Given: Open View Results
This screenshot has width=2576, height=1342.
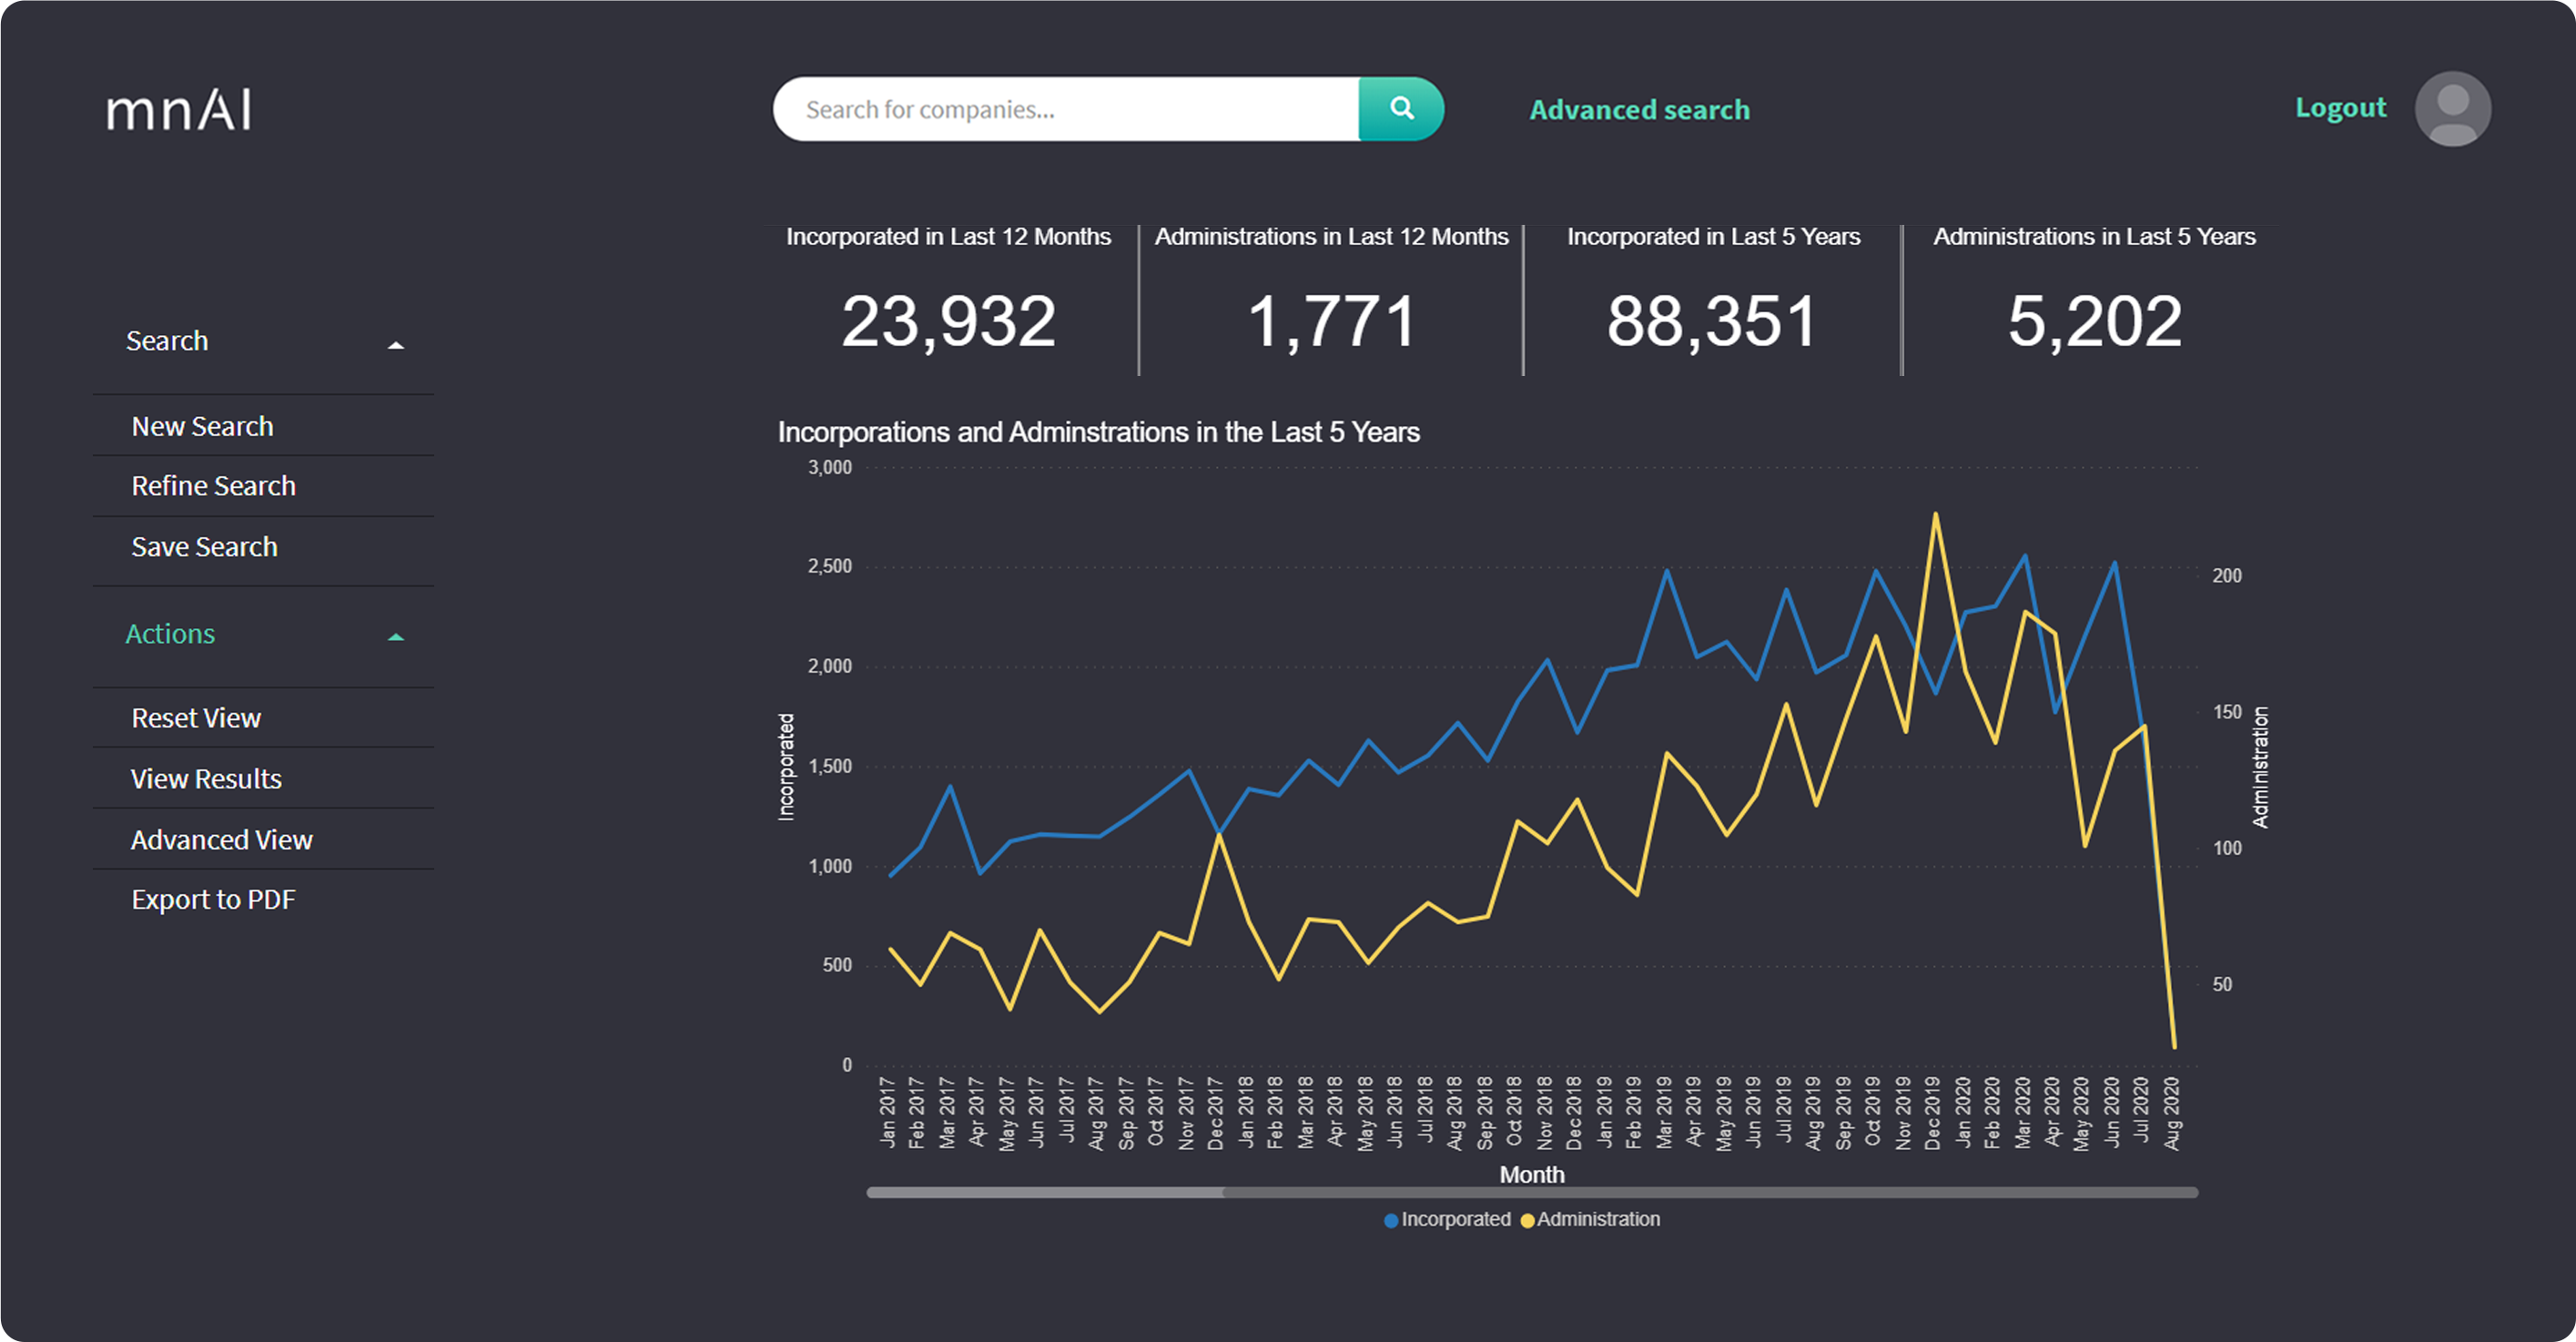Looking at the screenshot, I should click(206, 779).
